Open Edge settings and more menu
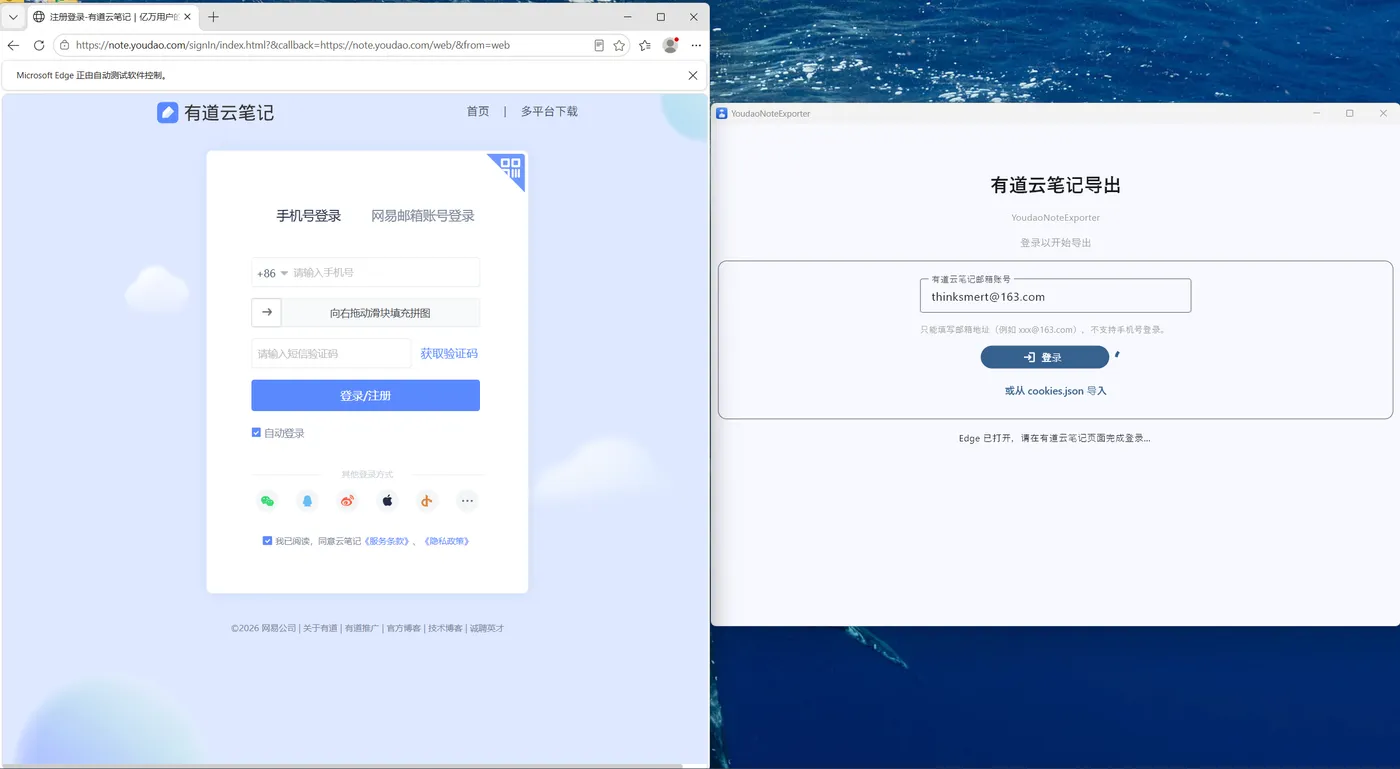1400x769 pixels. [696, 45]
